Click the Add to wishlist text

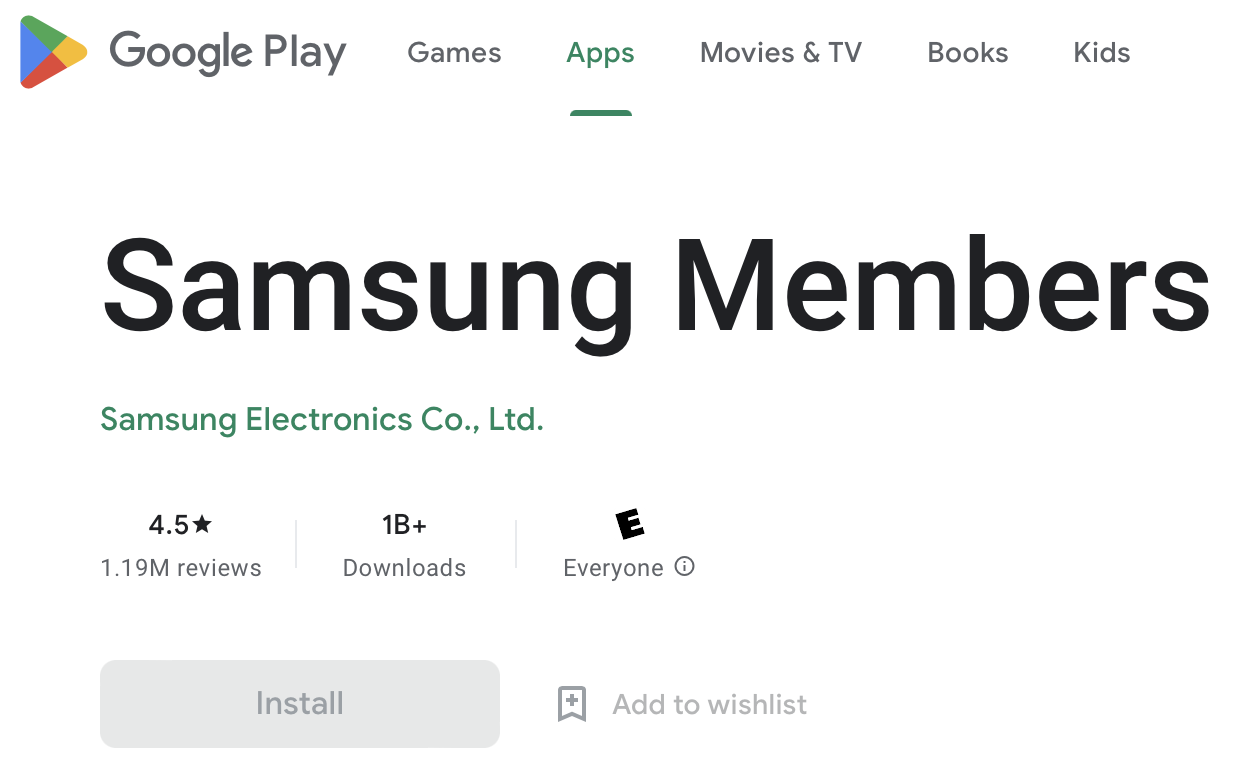click(709, 704)
